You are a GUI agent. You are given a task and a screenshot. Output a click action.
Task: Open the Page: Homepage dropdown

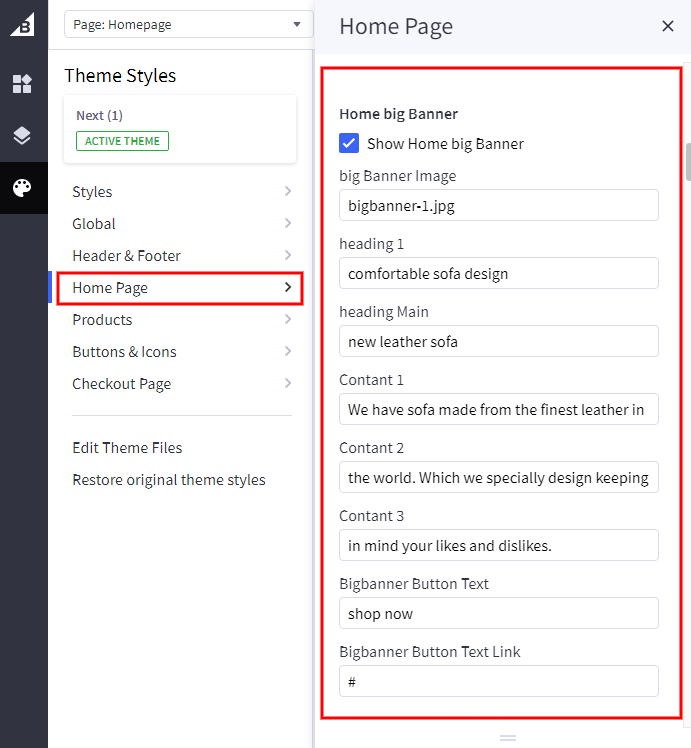click(x=187, y=25)
